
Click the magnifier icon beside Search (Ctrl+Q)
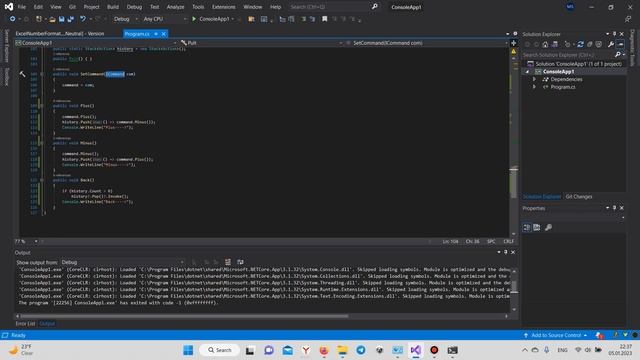click(375, 7)
